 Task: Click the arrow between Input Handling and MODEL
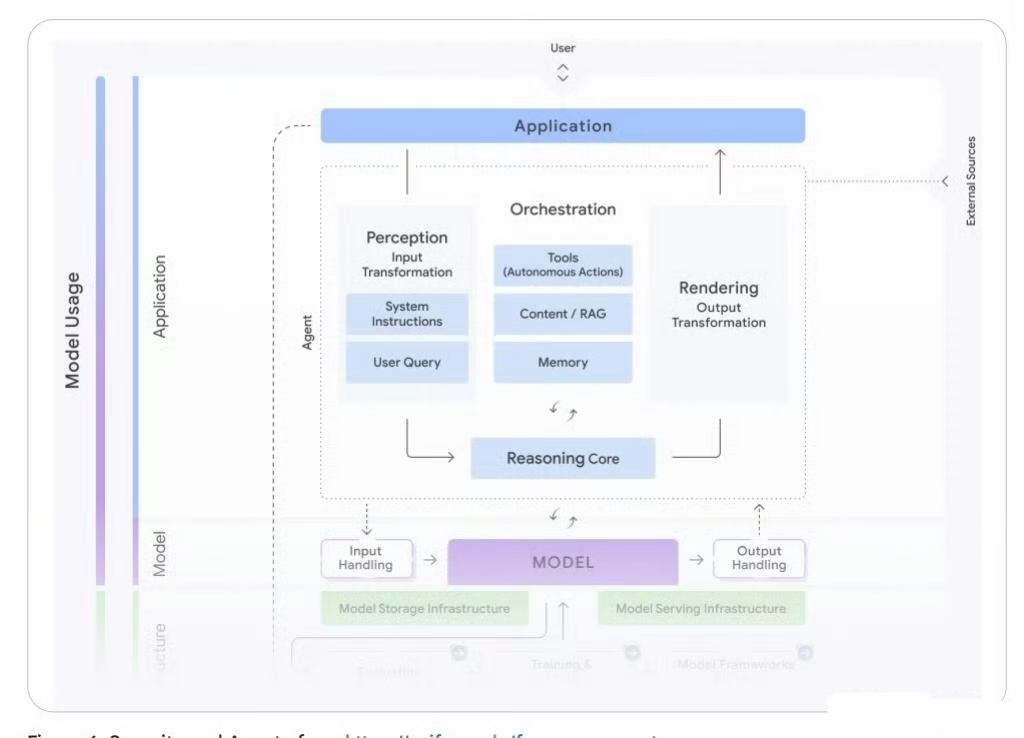(430, 560)
